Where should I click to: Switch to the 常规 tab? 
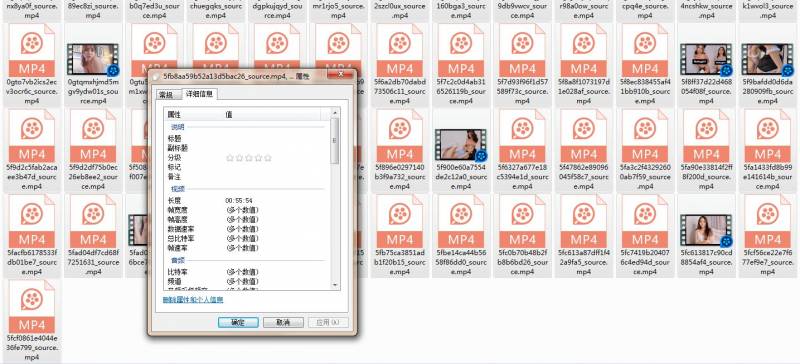pos(166,94)
